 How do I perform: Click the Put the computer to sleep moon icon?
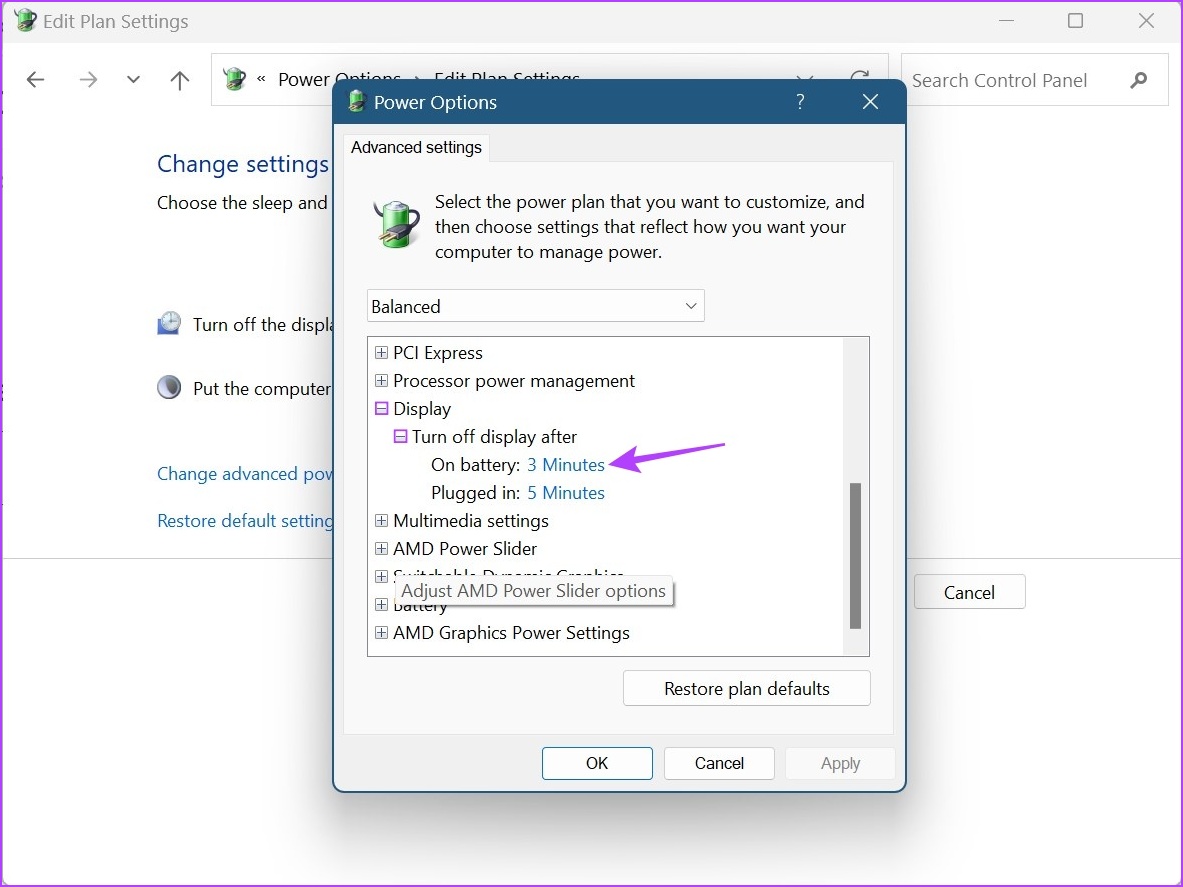click(169, 388)
